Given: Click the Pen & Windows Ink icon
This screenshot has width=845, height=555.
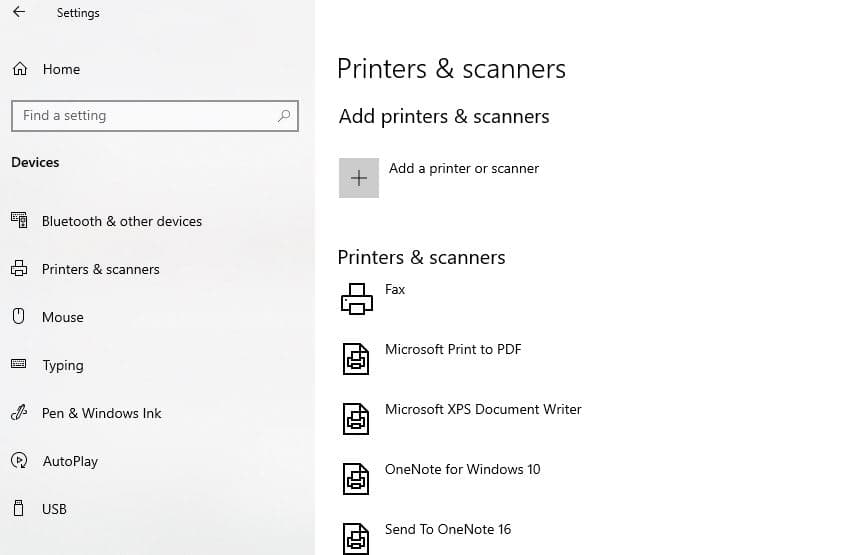Looking at the screenshot, I should [19, 413].
